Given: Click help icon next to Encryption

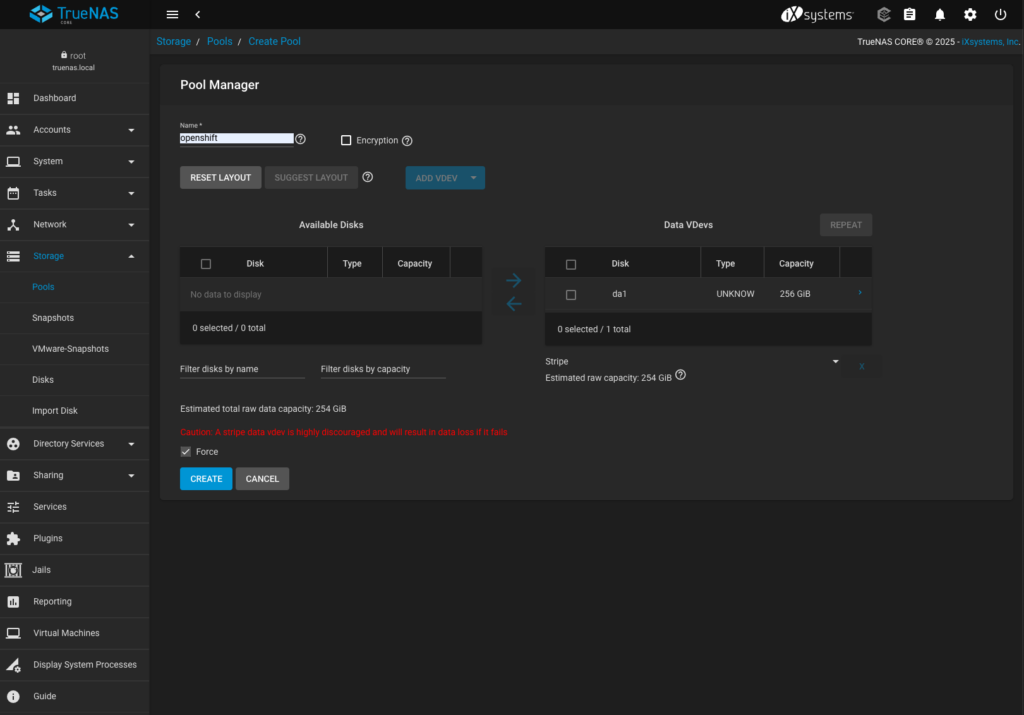Looking at the screenshot, I should coord(407,141).
